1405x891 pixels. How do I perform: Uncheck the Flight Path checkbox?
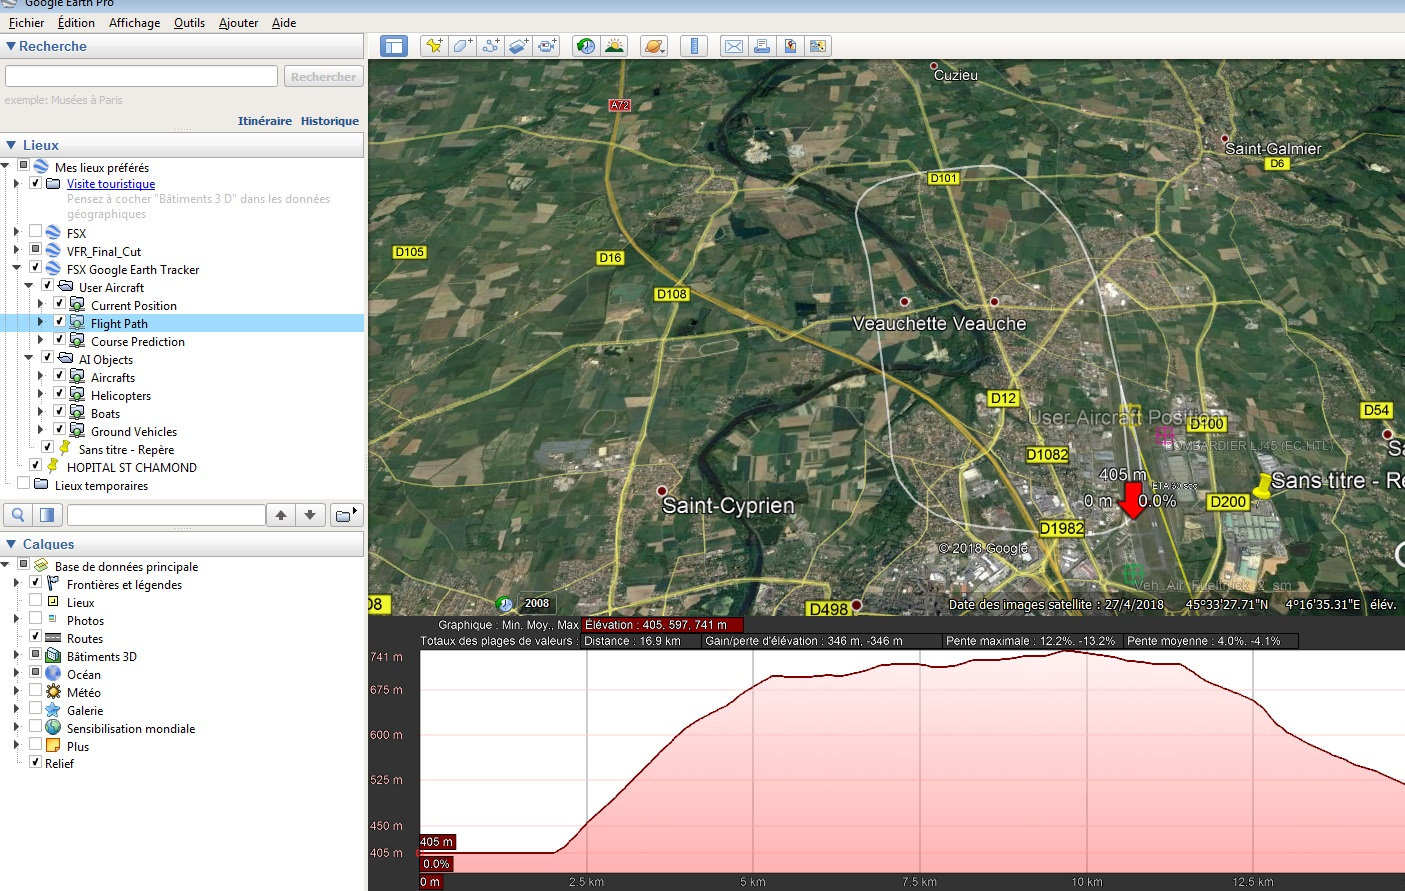coord(59,322)
